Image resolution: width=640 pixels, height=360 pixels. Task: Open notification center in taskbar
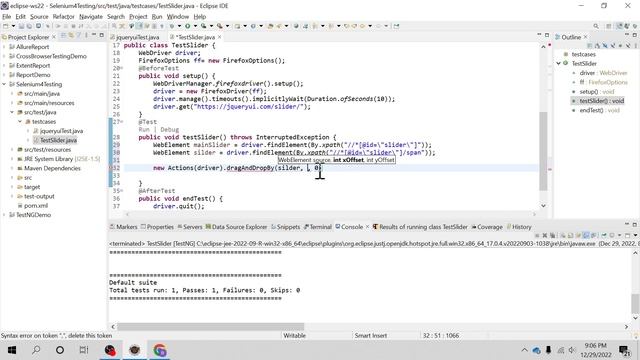click(624, 351)
